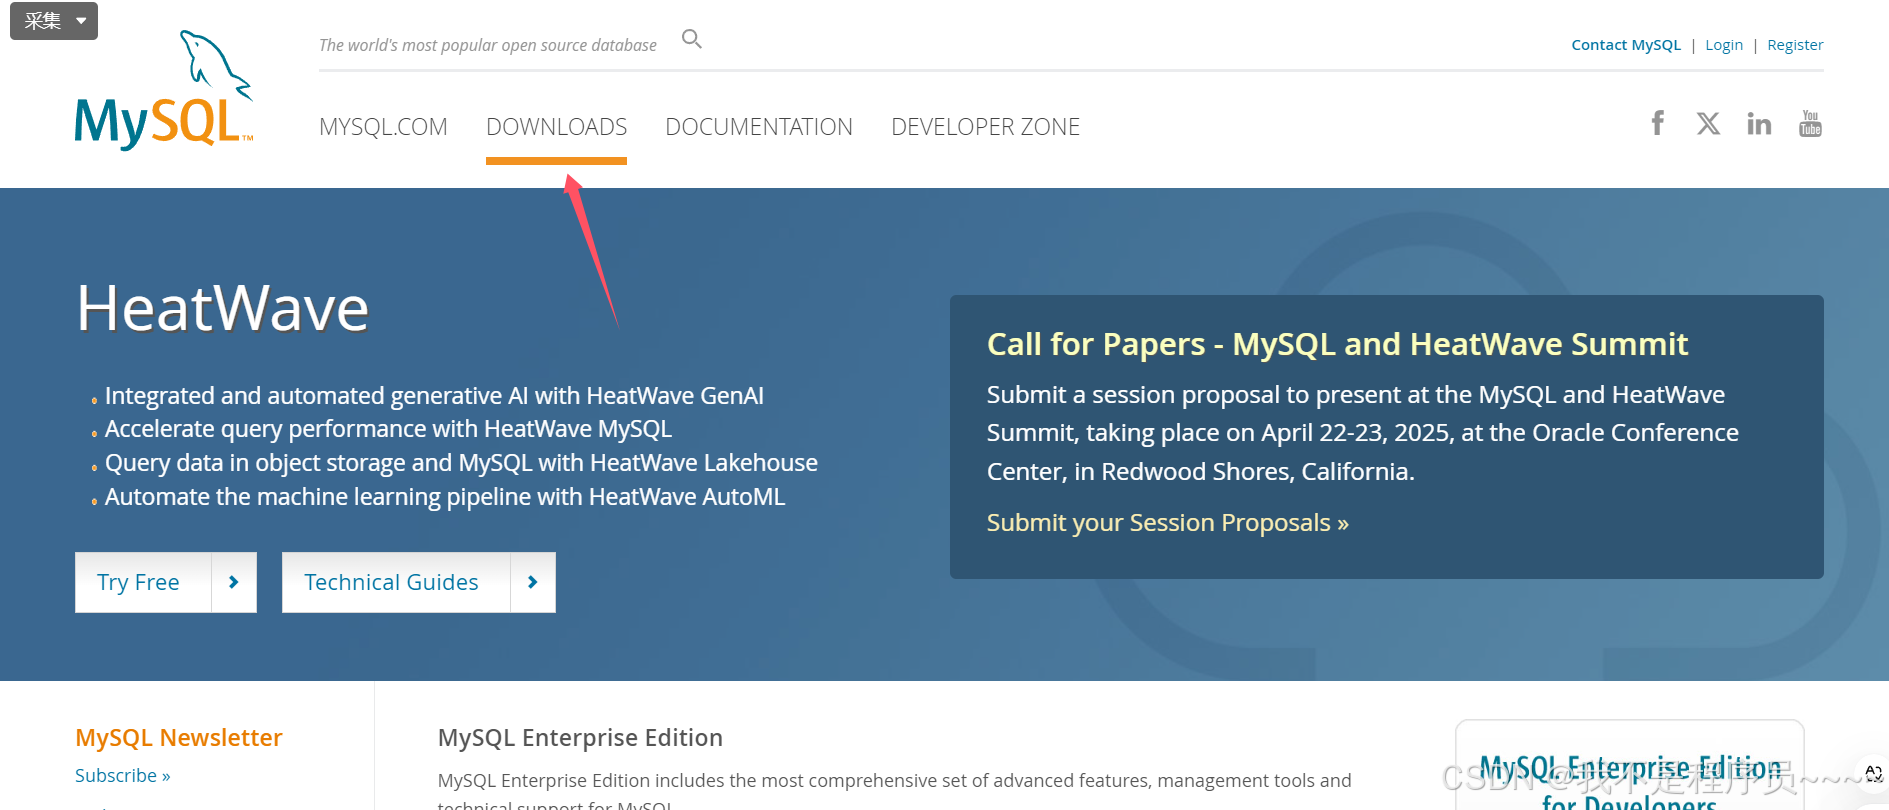Click the Register link
Image resolution: width=1889 pixels, height=810 pixels.
click(x=1795, y=45)
